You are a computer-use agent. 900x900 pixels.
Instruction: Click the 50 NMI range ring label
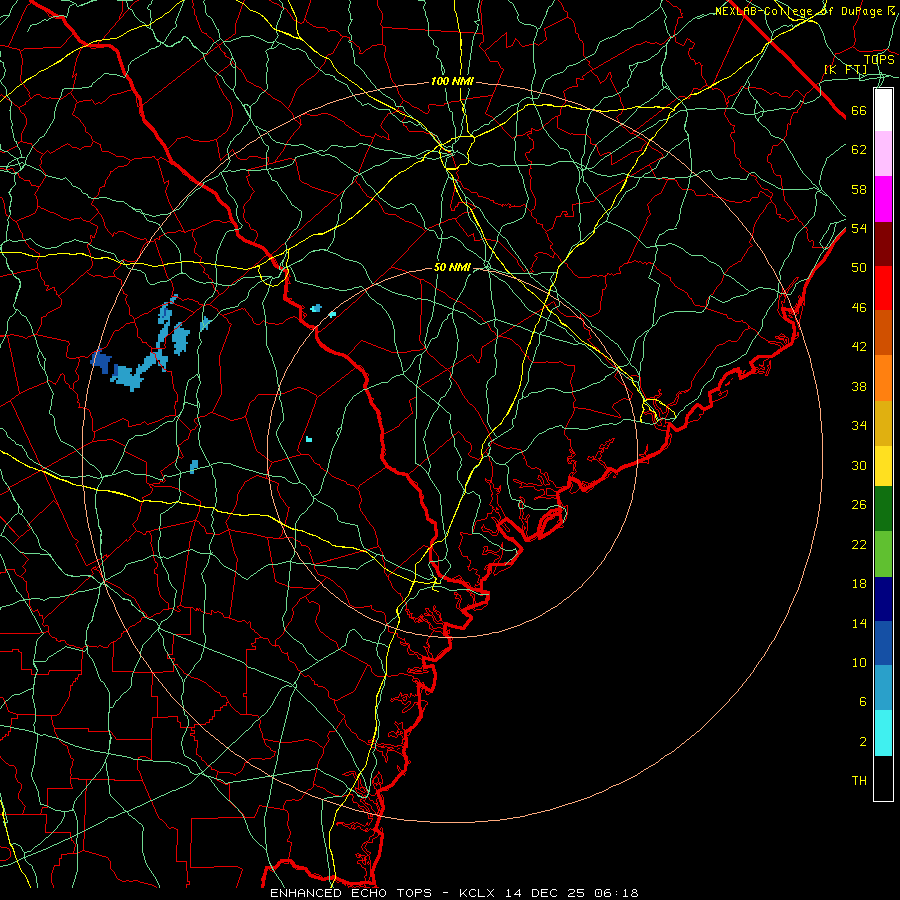point(452,267)
